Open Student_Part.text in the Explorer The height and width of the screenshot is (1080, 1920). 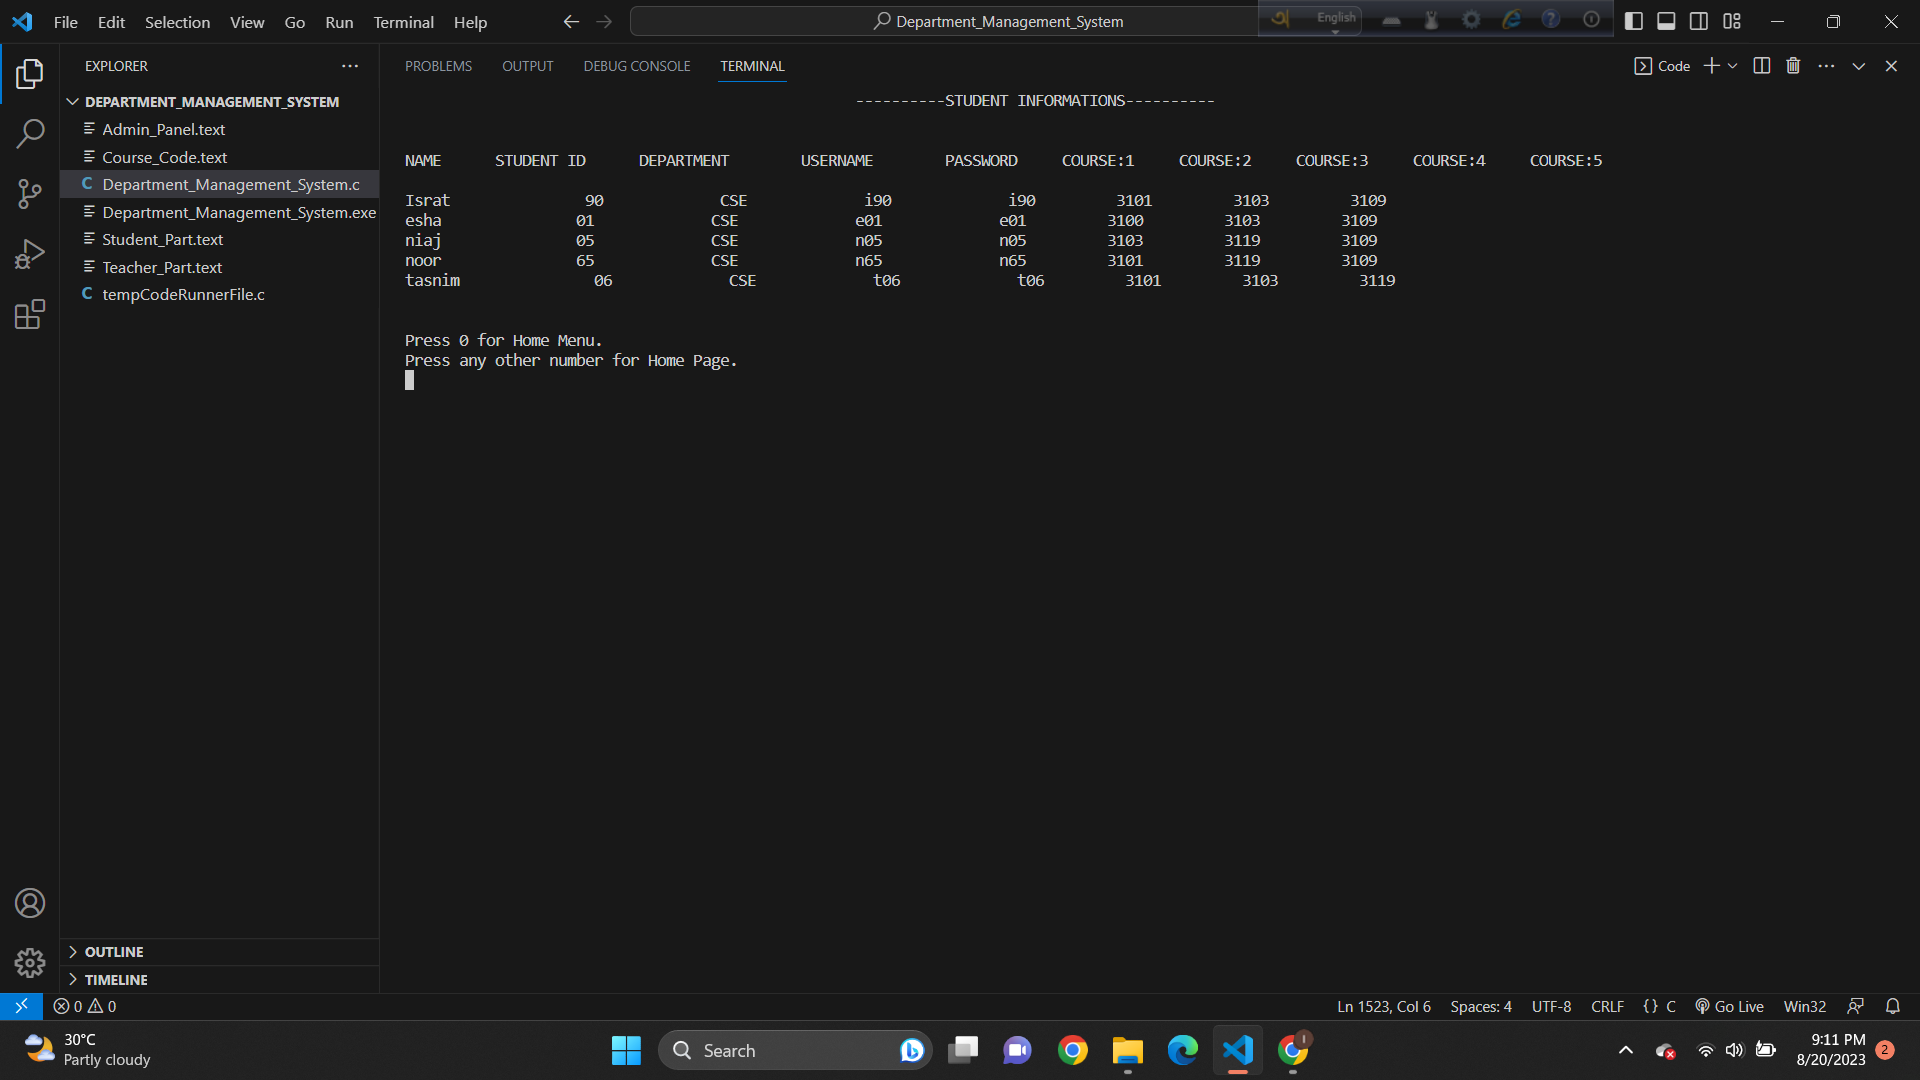(163, 239)
